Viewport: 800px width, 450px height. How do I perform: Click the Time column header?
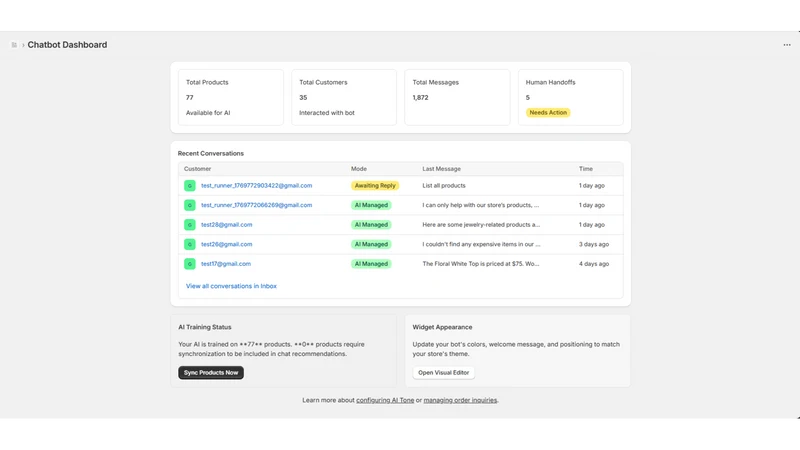[x=586, y=169]
